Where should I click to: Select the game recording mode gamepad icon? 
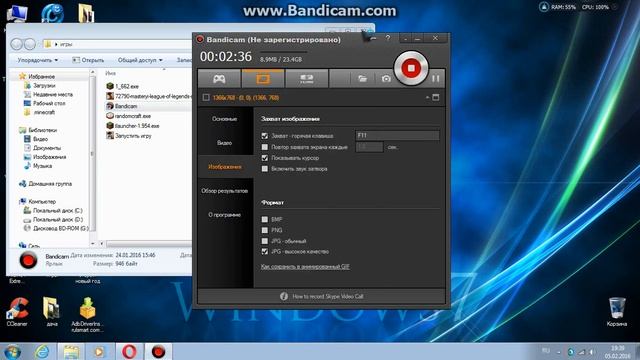219,79
